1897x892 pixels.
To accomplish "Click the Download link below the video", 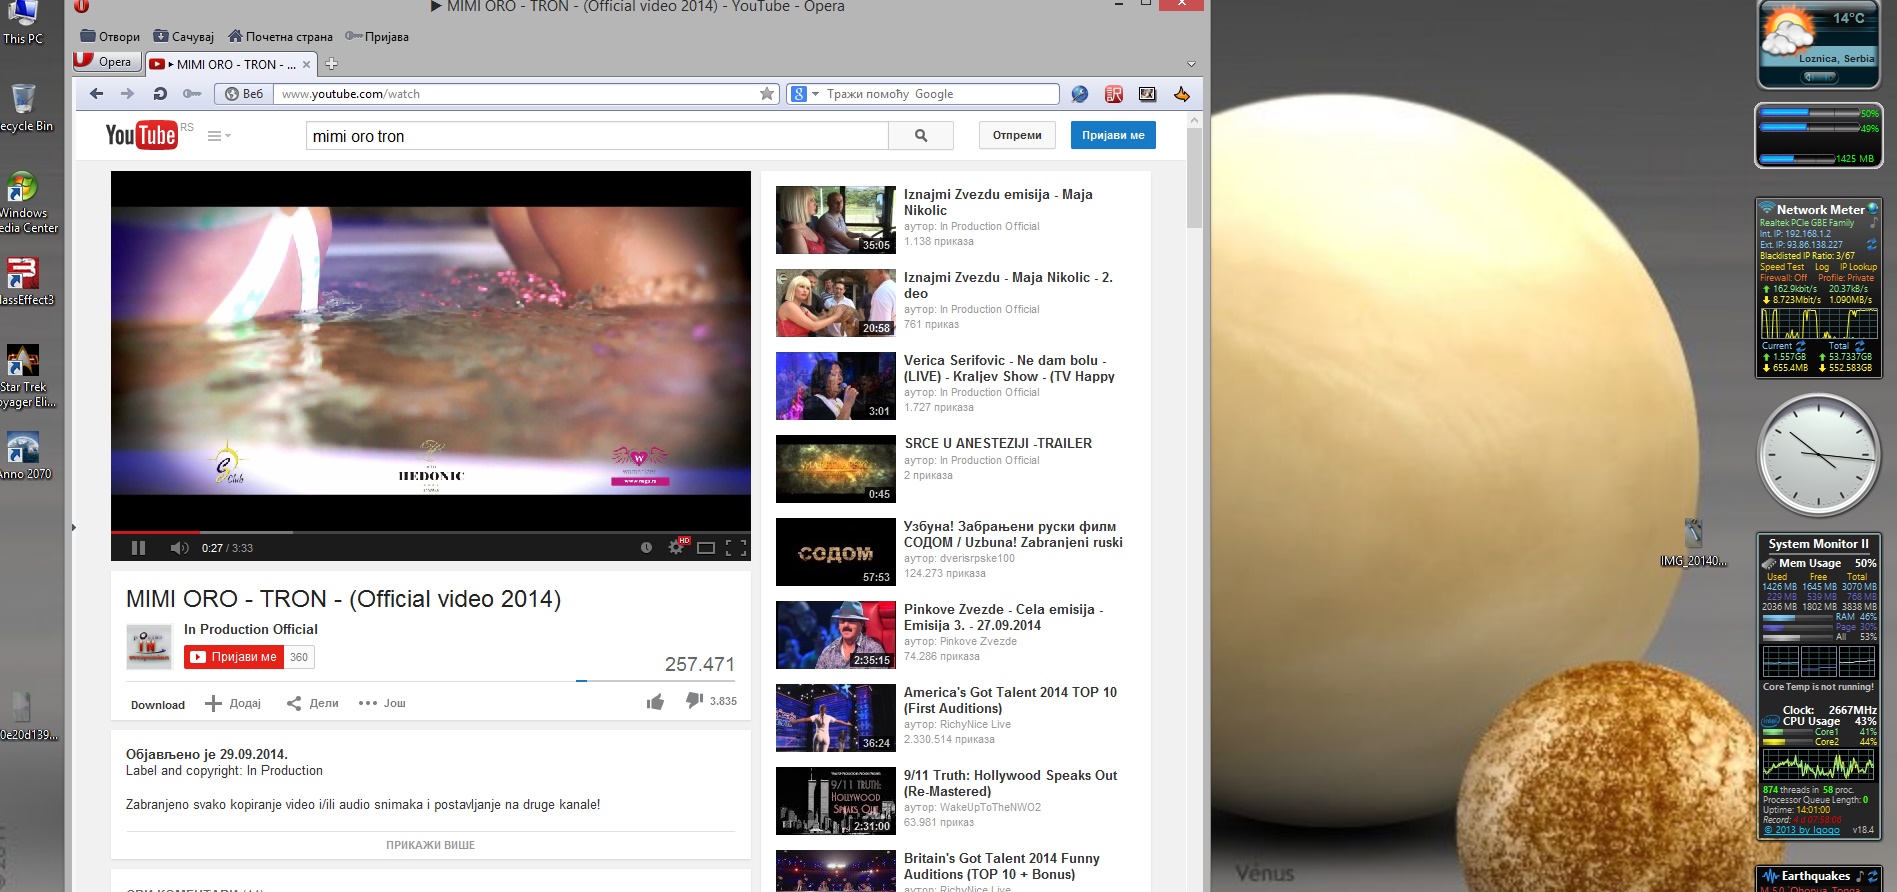I will (158, 705).
